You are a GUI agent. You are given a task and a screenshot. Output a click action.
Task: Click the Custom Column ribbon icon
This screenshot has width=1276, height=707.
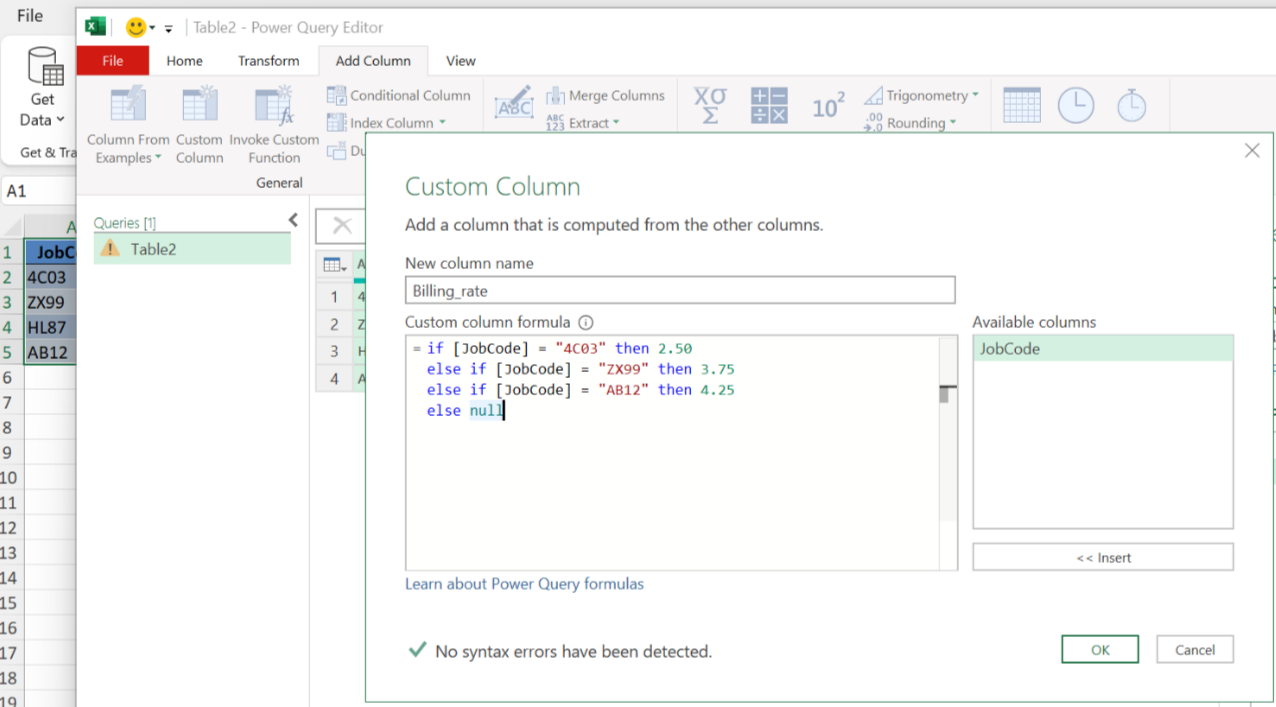tap(199, 125)
